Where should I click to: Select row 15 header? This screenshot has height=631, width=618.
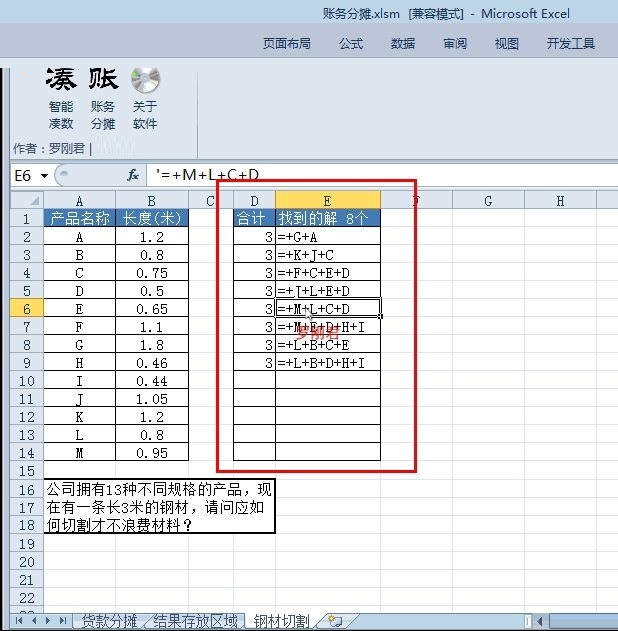click(27, 471)
